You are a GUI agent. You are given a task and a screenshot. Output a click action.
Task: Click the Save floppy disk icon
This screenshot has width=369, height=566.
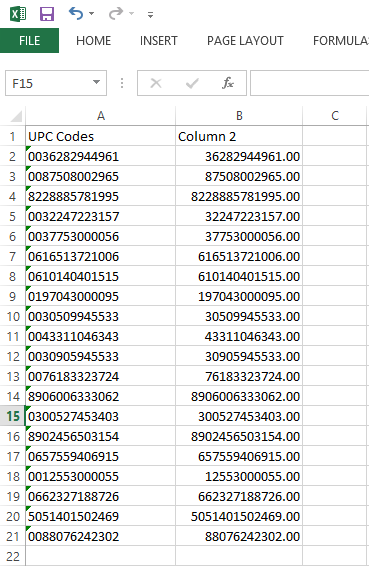point(47,14)
